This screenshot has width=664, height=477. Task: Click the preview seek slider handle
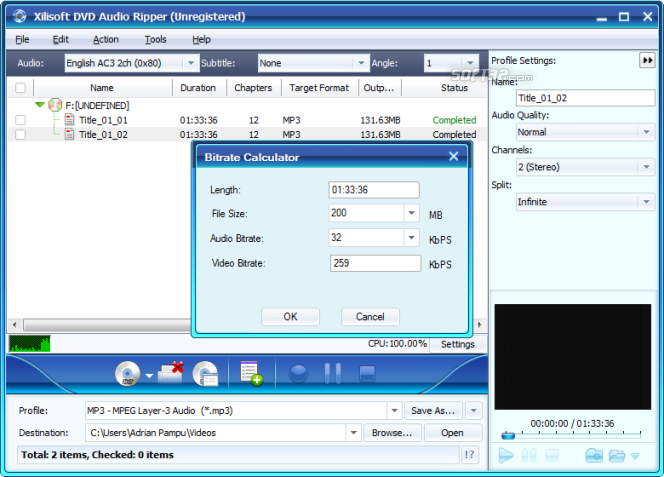[508, 435]
